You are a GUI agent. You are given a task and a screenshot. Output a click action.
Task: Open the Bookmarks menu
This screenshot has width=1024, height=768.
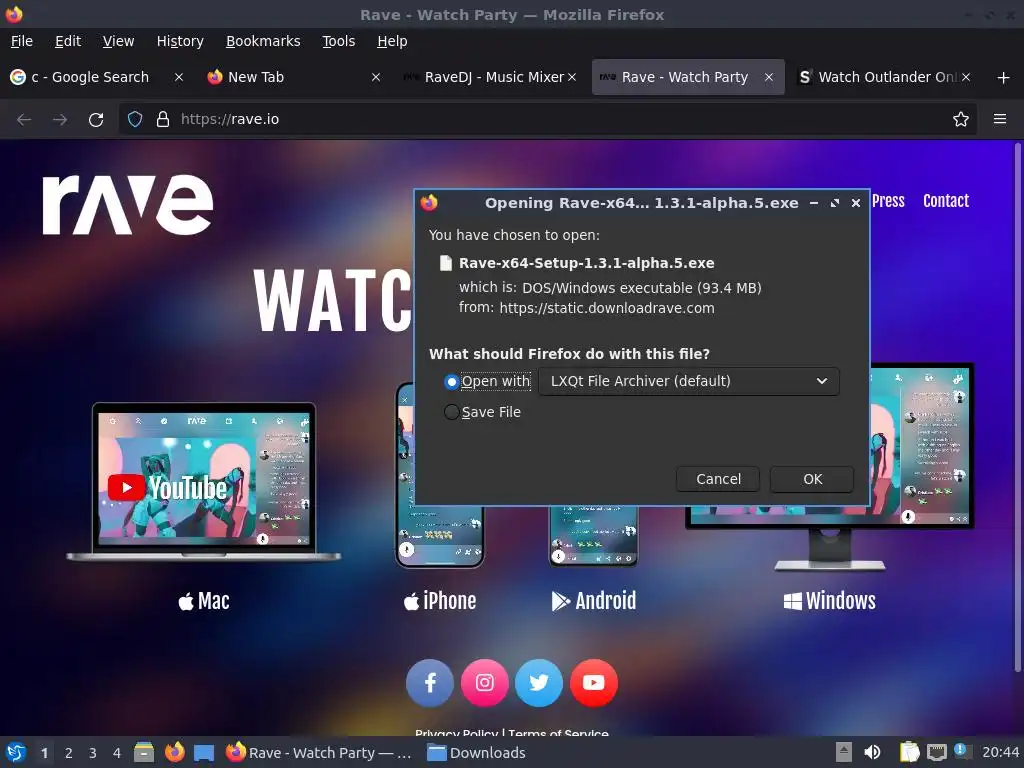pos(263,41)
